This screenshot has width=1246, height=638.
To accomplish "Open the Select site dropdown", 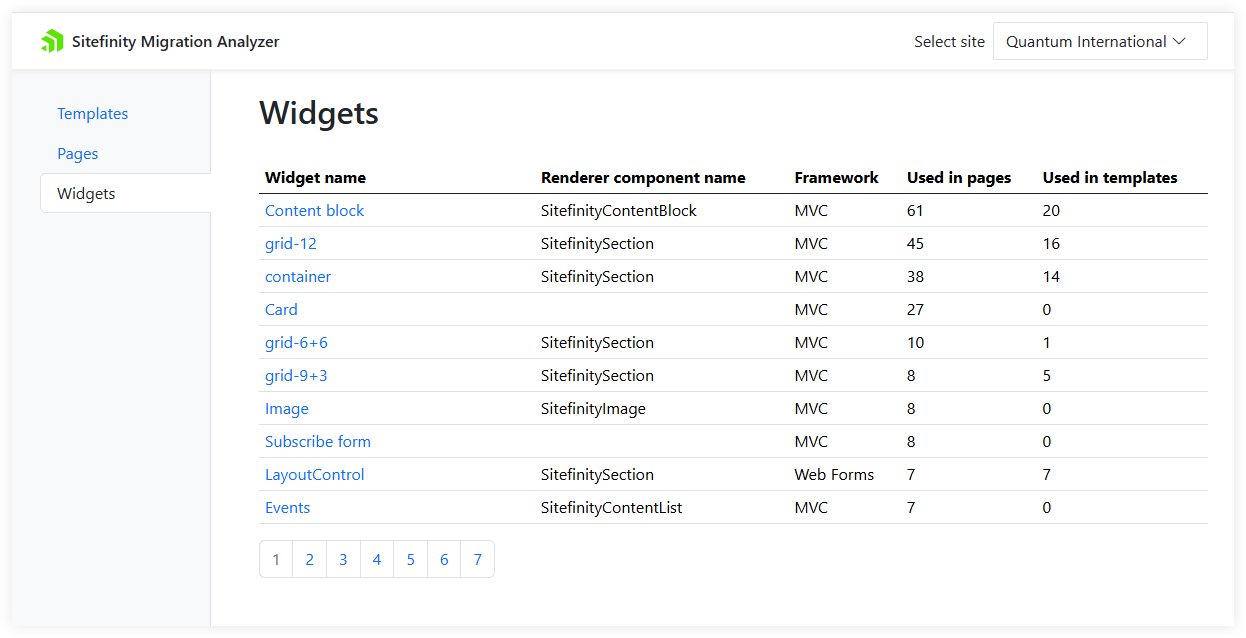I will (1100, 41).
